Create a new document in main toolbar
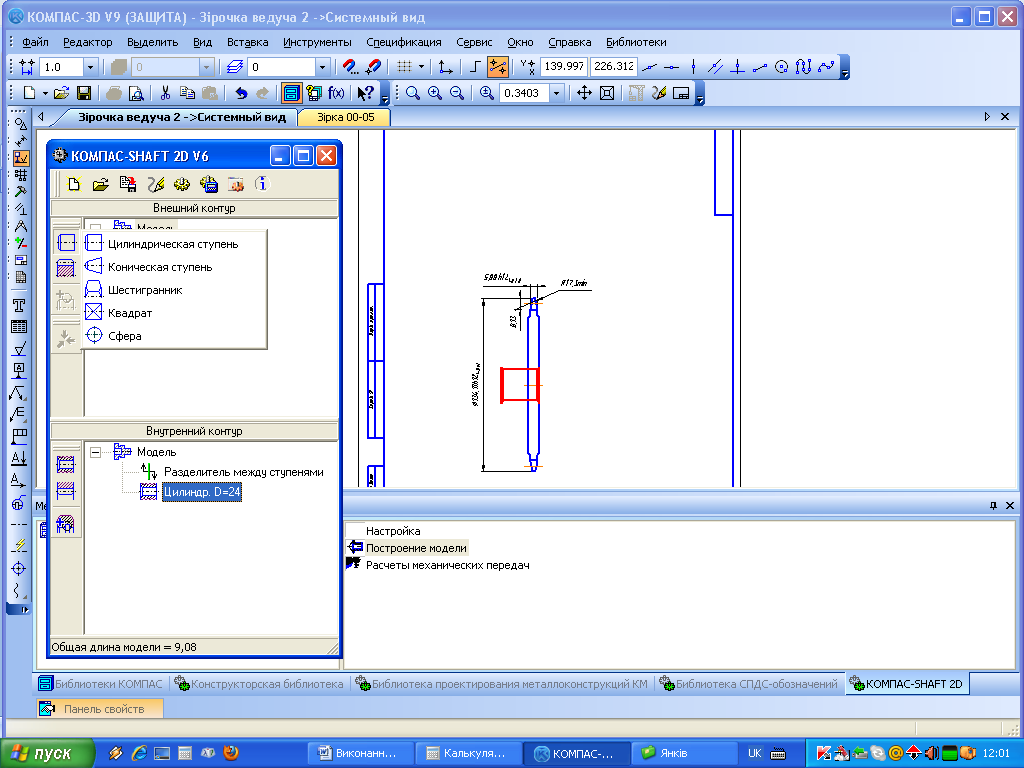The height and width of the screenshot is (768, 1024). pos(29,93)
